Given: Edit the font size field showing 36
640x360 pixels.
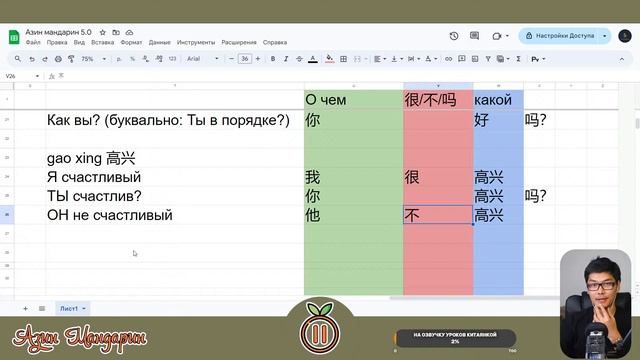Looking at the screenshot, I should [x=244, y=59].
